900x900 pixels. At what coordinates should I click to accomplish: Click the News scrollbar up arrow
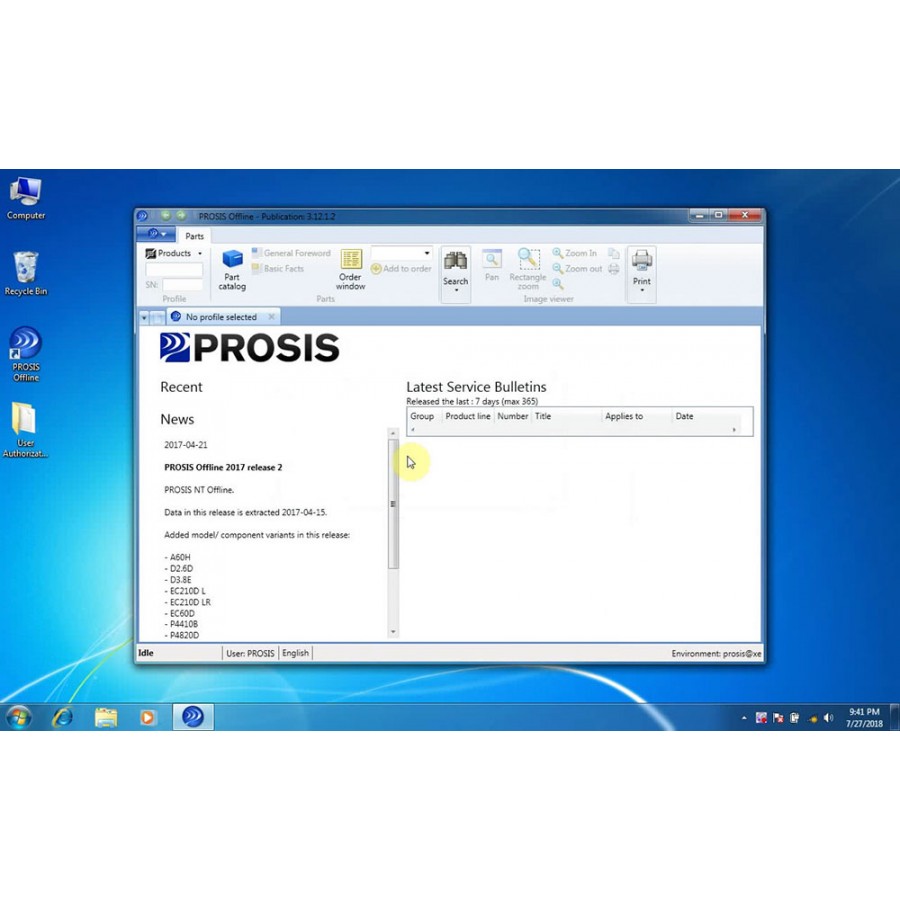(393, 433)
